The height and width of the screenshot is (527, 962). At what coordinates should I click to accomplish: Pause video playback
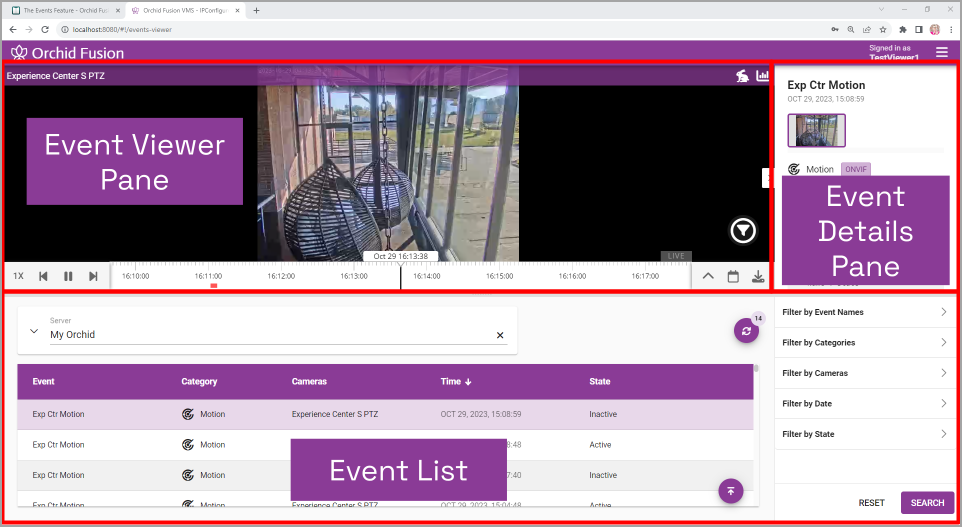coord(68,276)
